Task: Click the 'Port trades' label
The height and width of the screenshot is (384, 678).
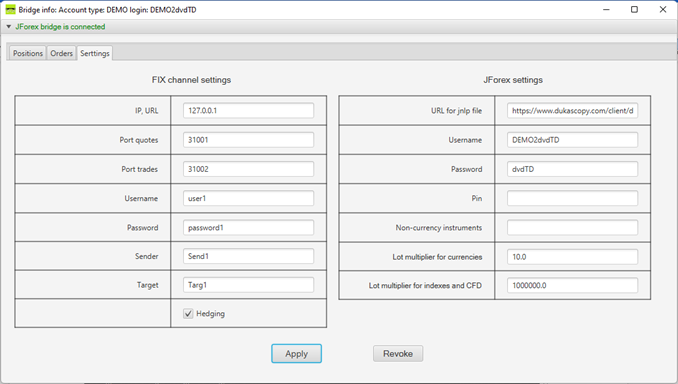Action: (x=139, y=169)
